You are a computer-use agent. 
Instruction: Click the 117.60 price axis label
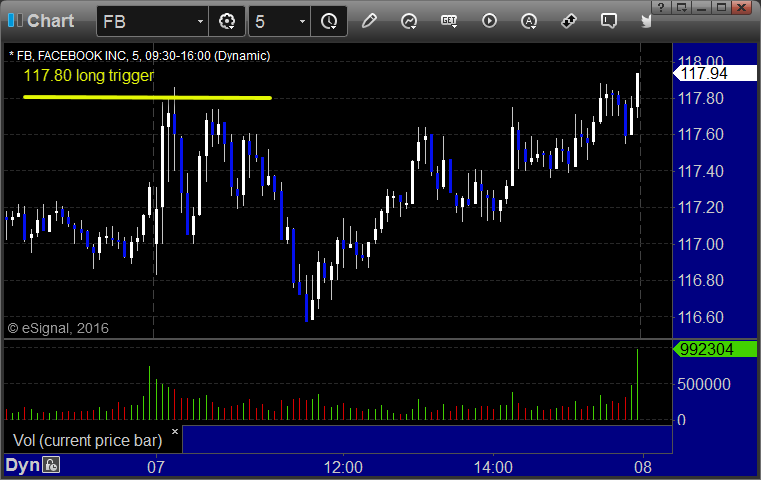(x=700, y=134)
